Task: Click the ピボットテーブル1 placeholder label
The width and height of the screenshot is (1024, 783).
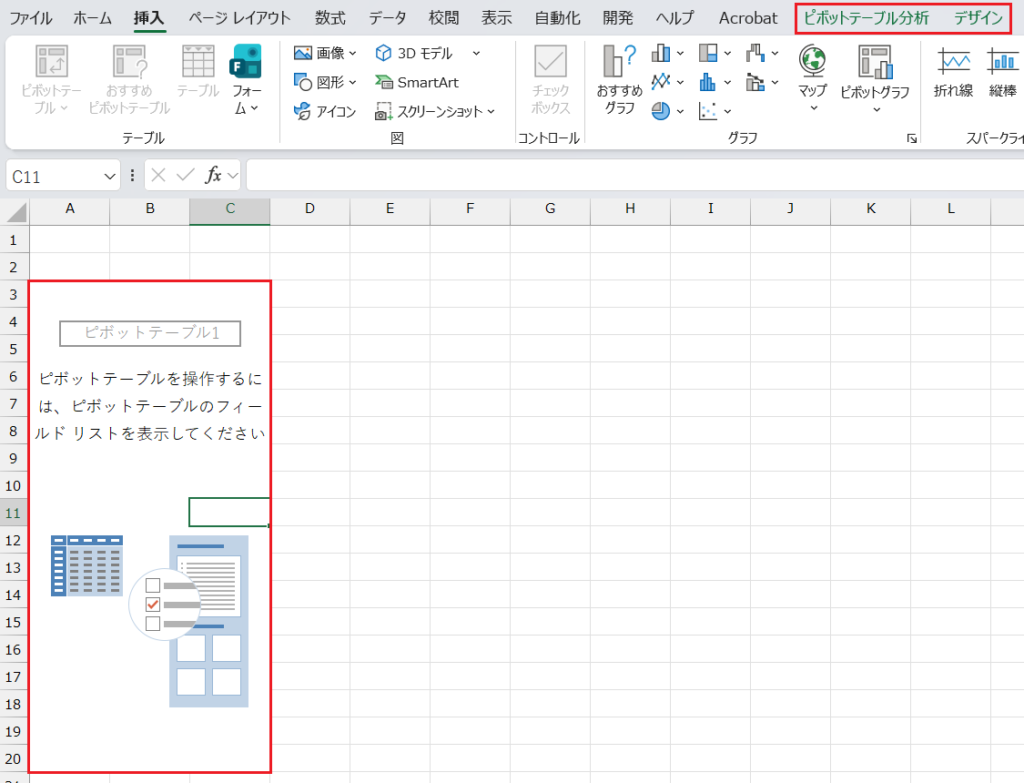Action: pos(150,333)
